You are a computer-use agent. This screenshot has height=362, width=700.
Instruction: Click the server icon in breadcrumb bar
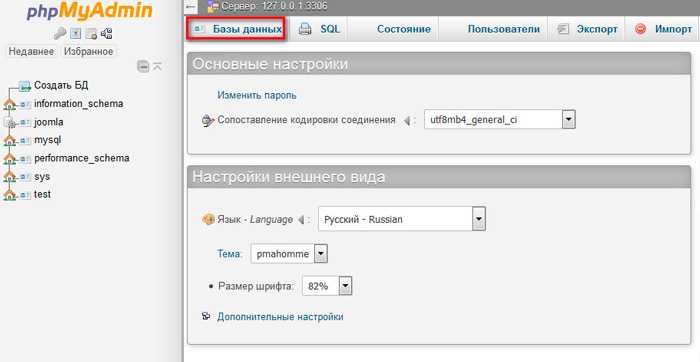213,6
